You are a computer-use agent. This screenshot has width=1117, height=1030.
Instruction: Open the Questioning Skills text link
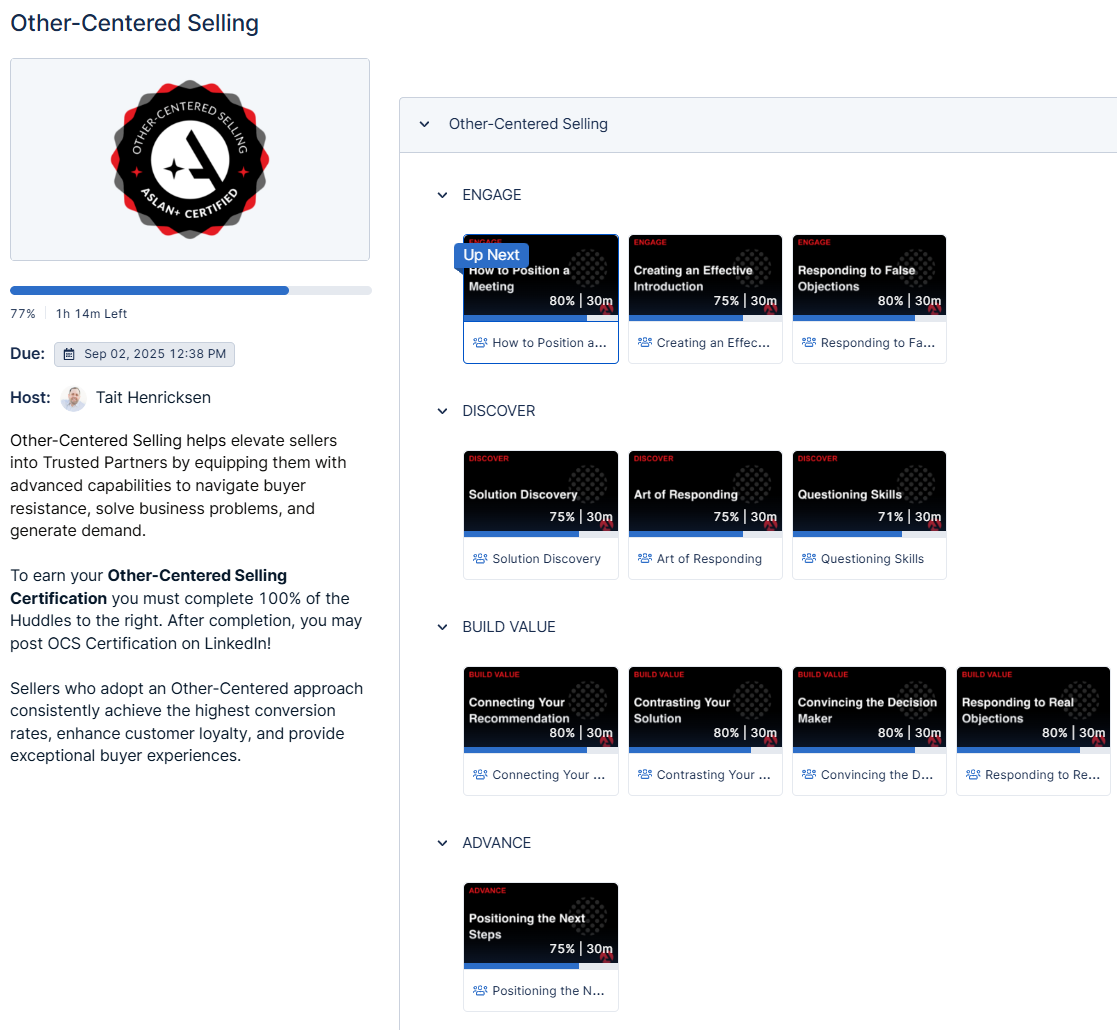[x=872, y=558]
